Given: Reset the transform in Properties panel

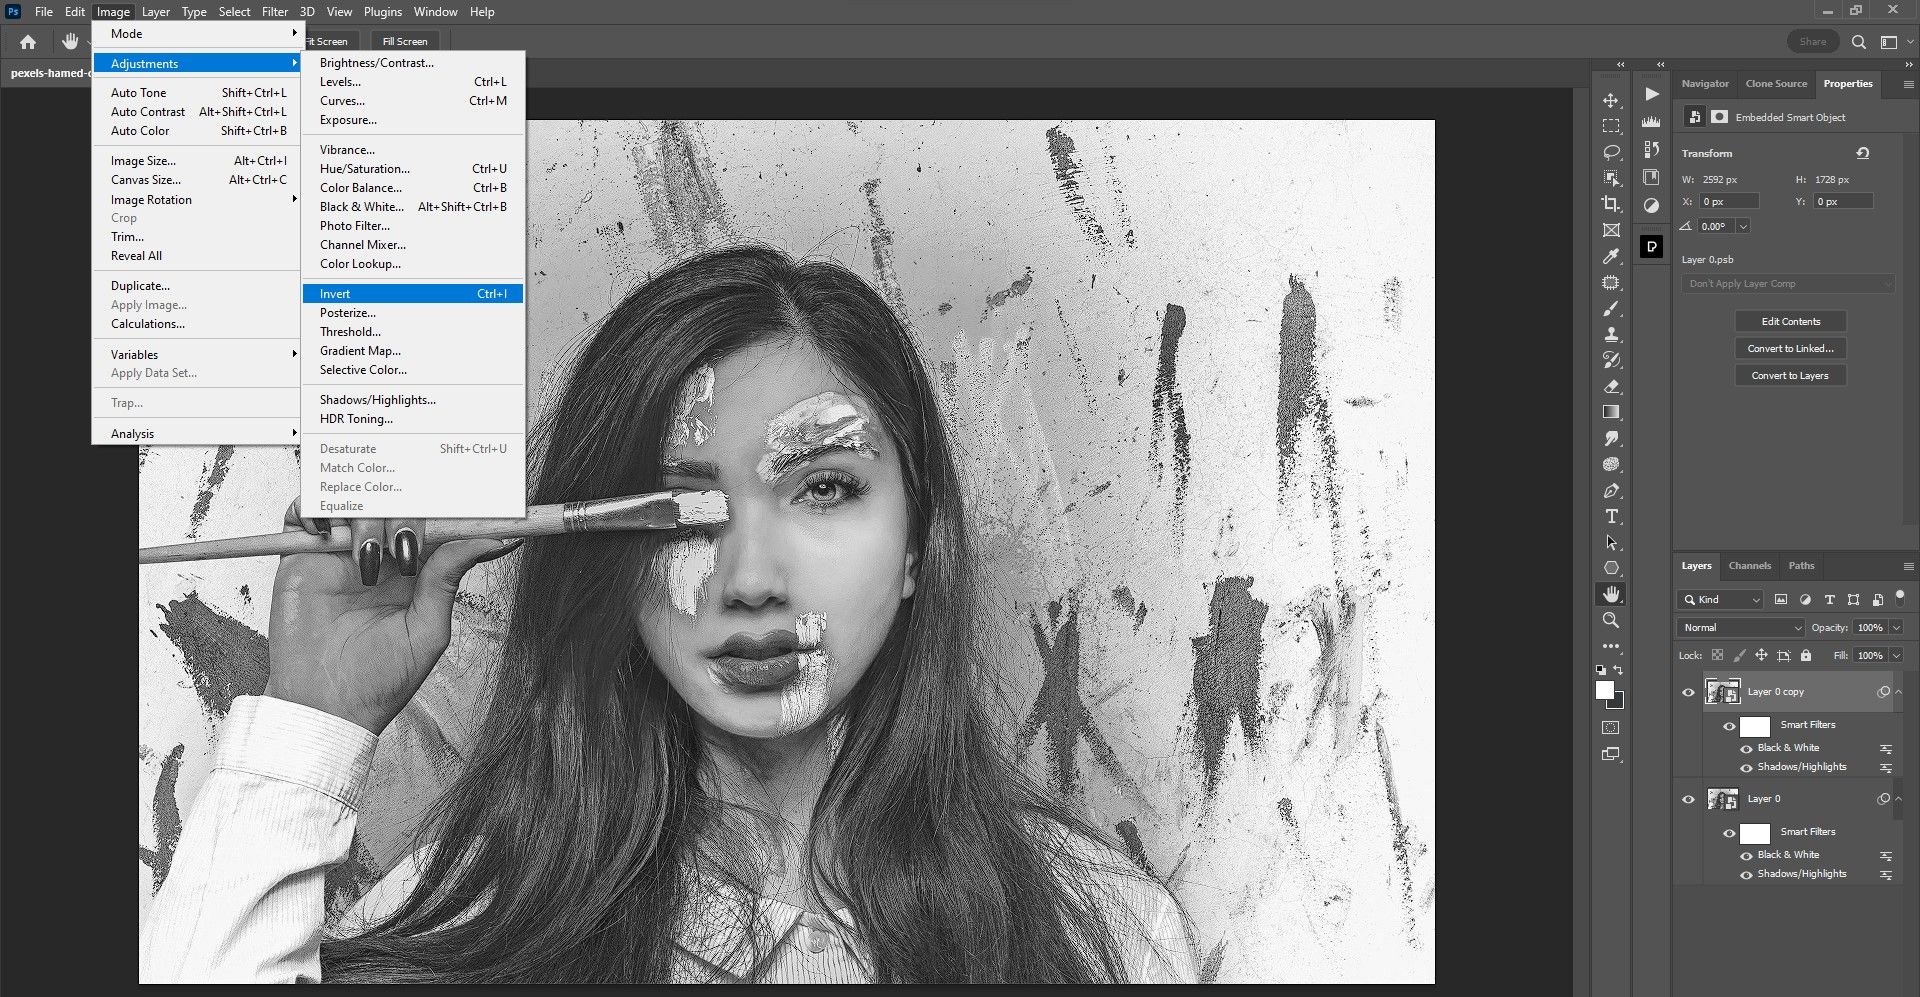Looking at the screenshot, I should (1863, 153).
